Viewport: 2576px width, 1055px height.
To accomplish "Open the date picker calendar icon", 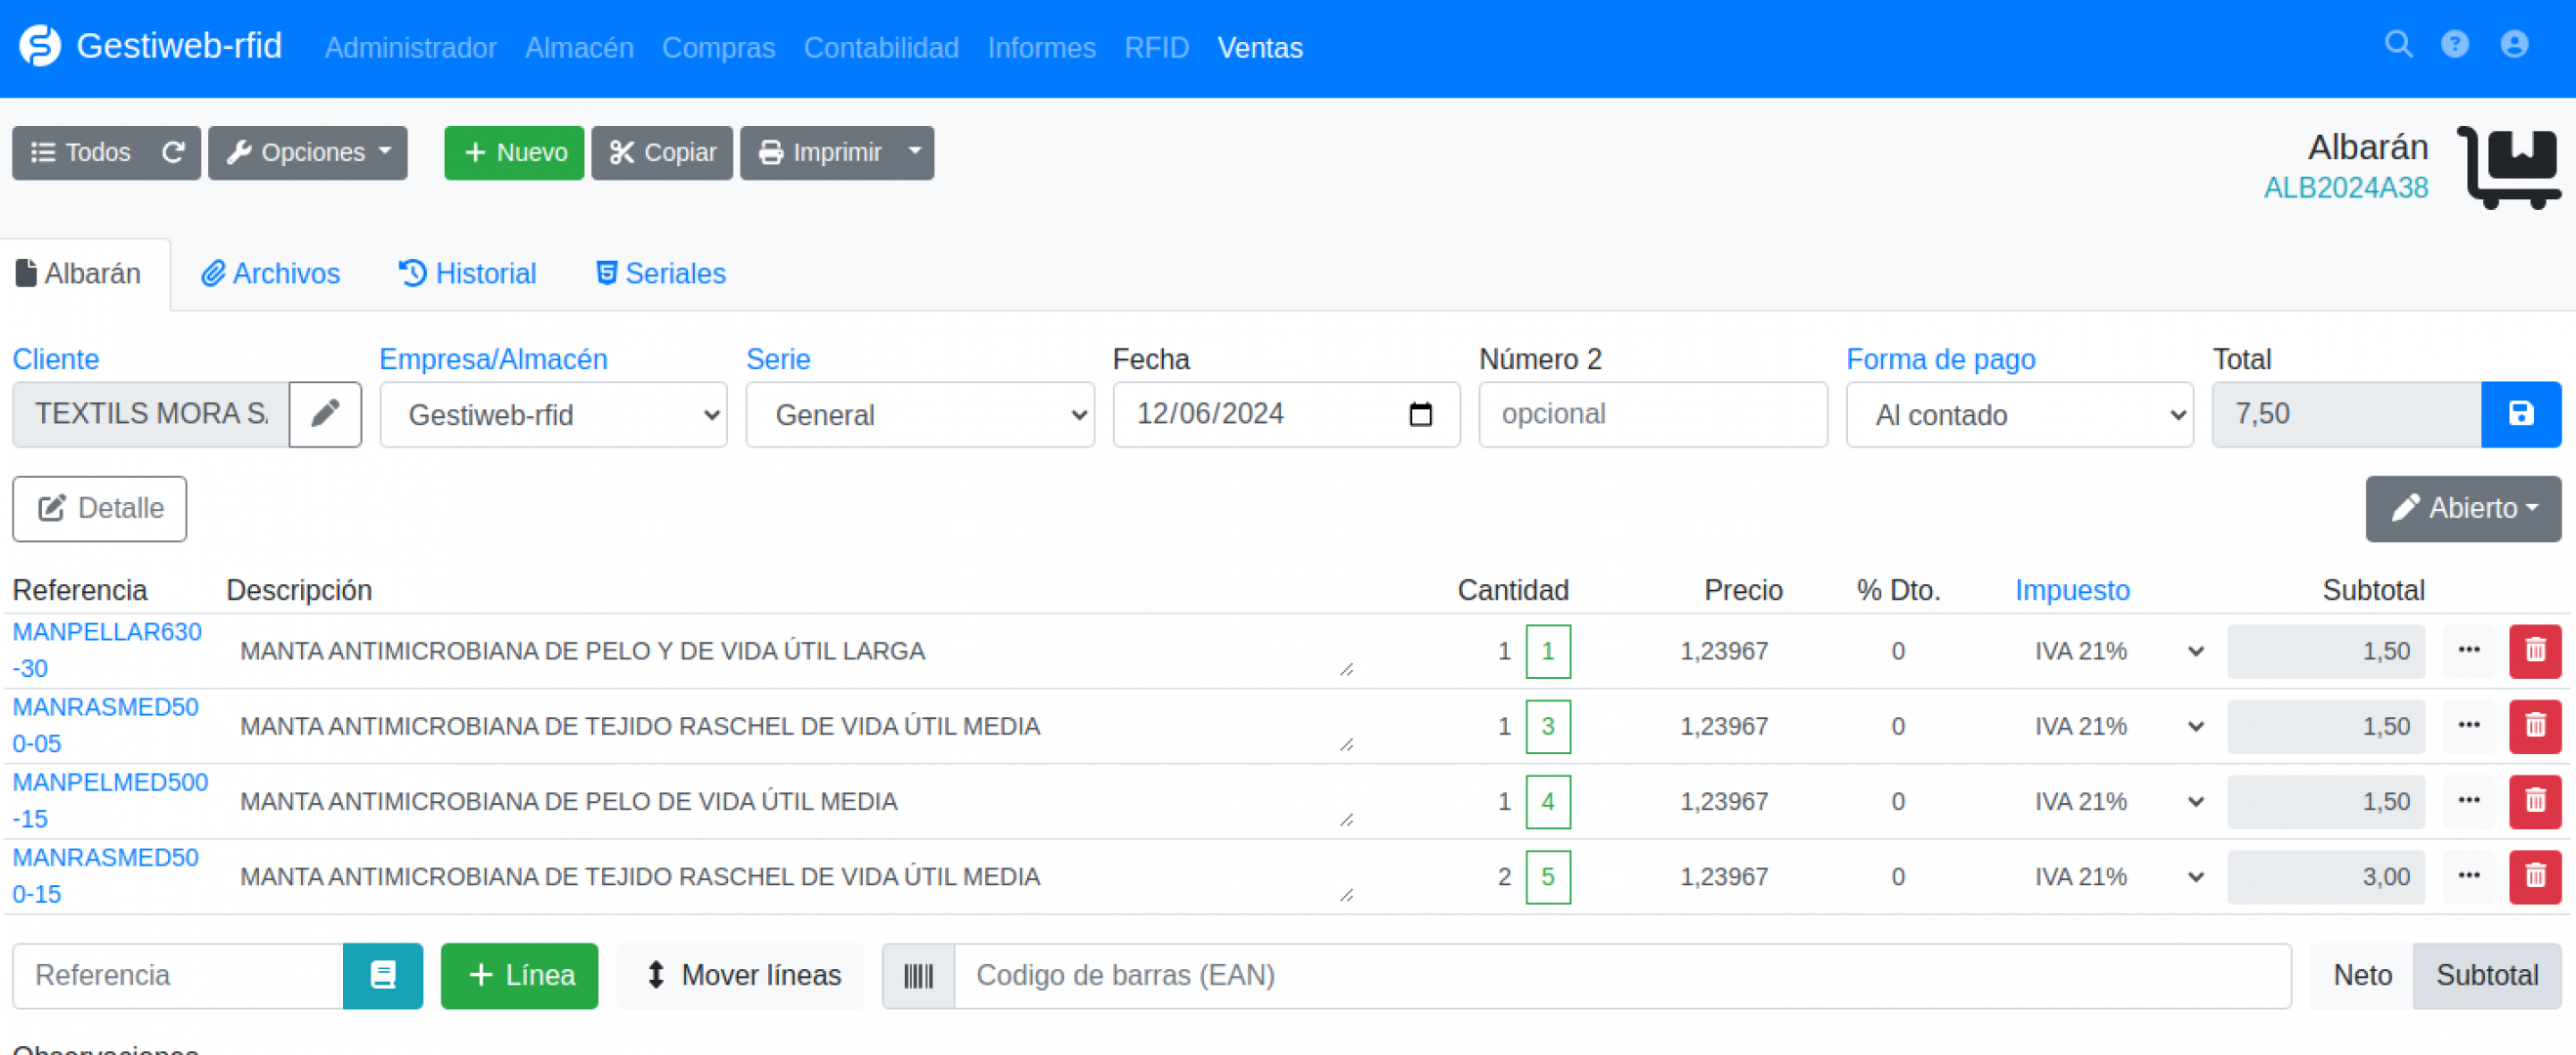I will pyautogui.click(x=1420, y=414).
